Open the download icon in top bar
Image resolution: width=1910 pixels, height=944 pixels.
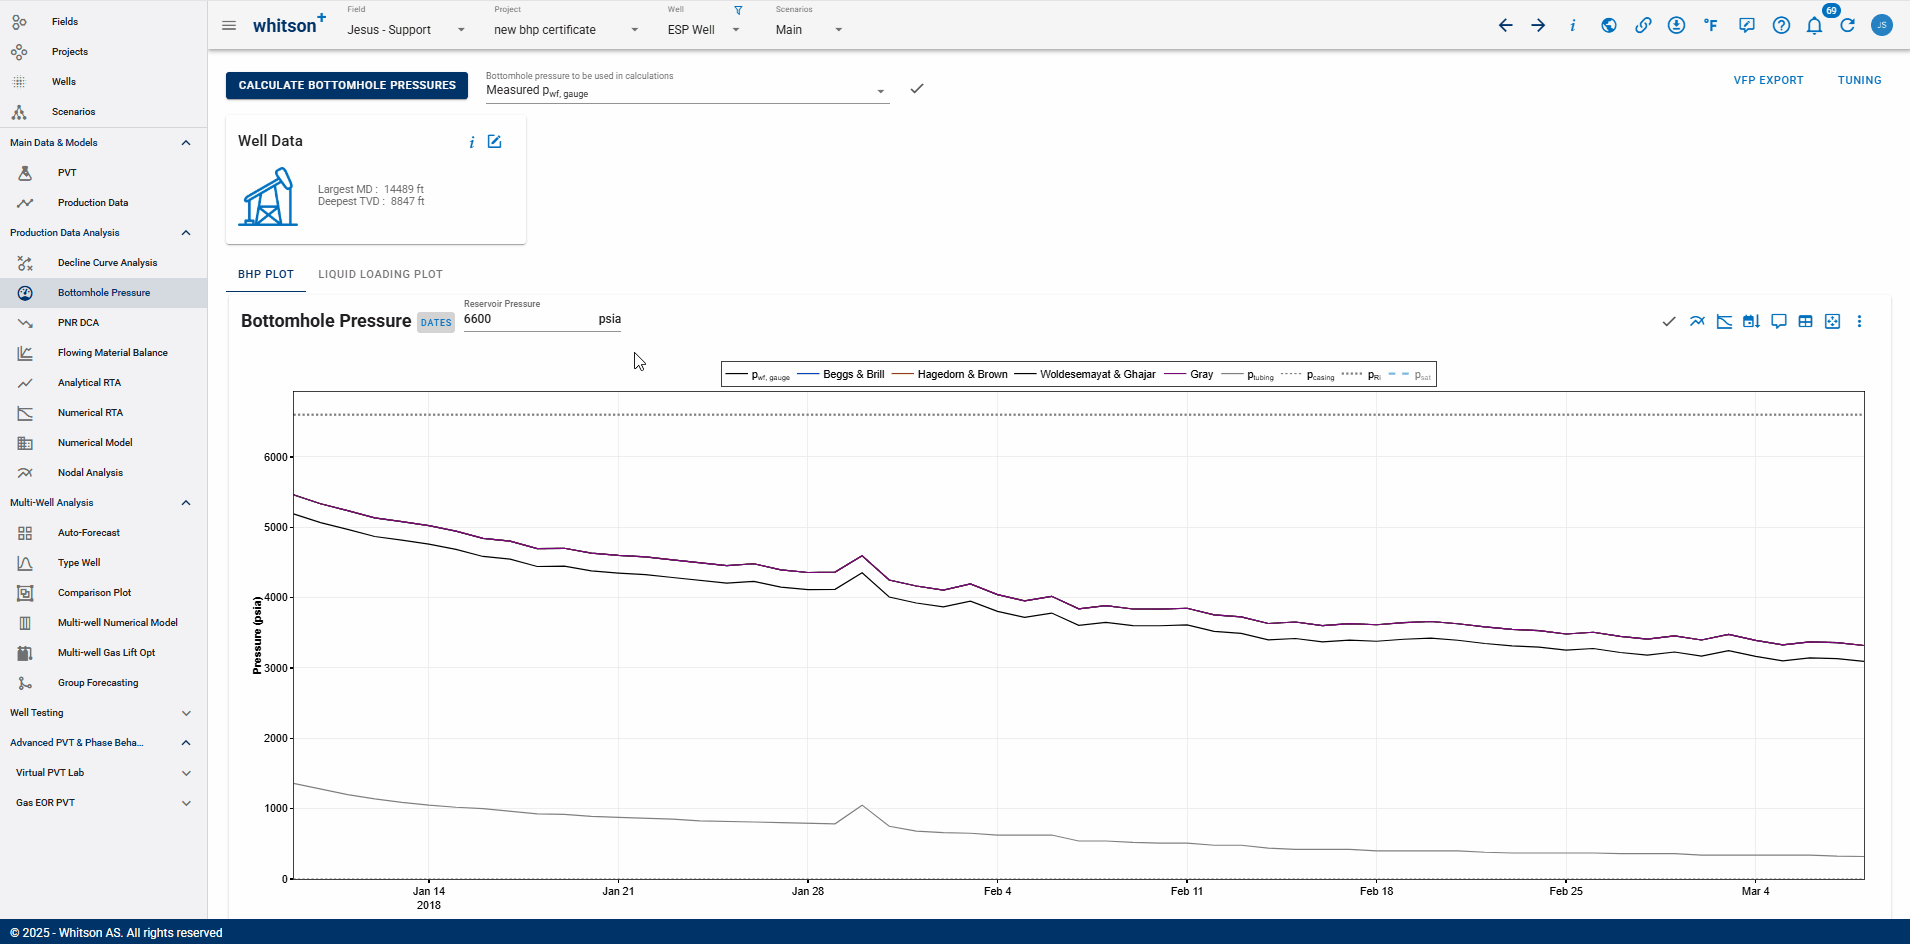[1677, 26]
